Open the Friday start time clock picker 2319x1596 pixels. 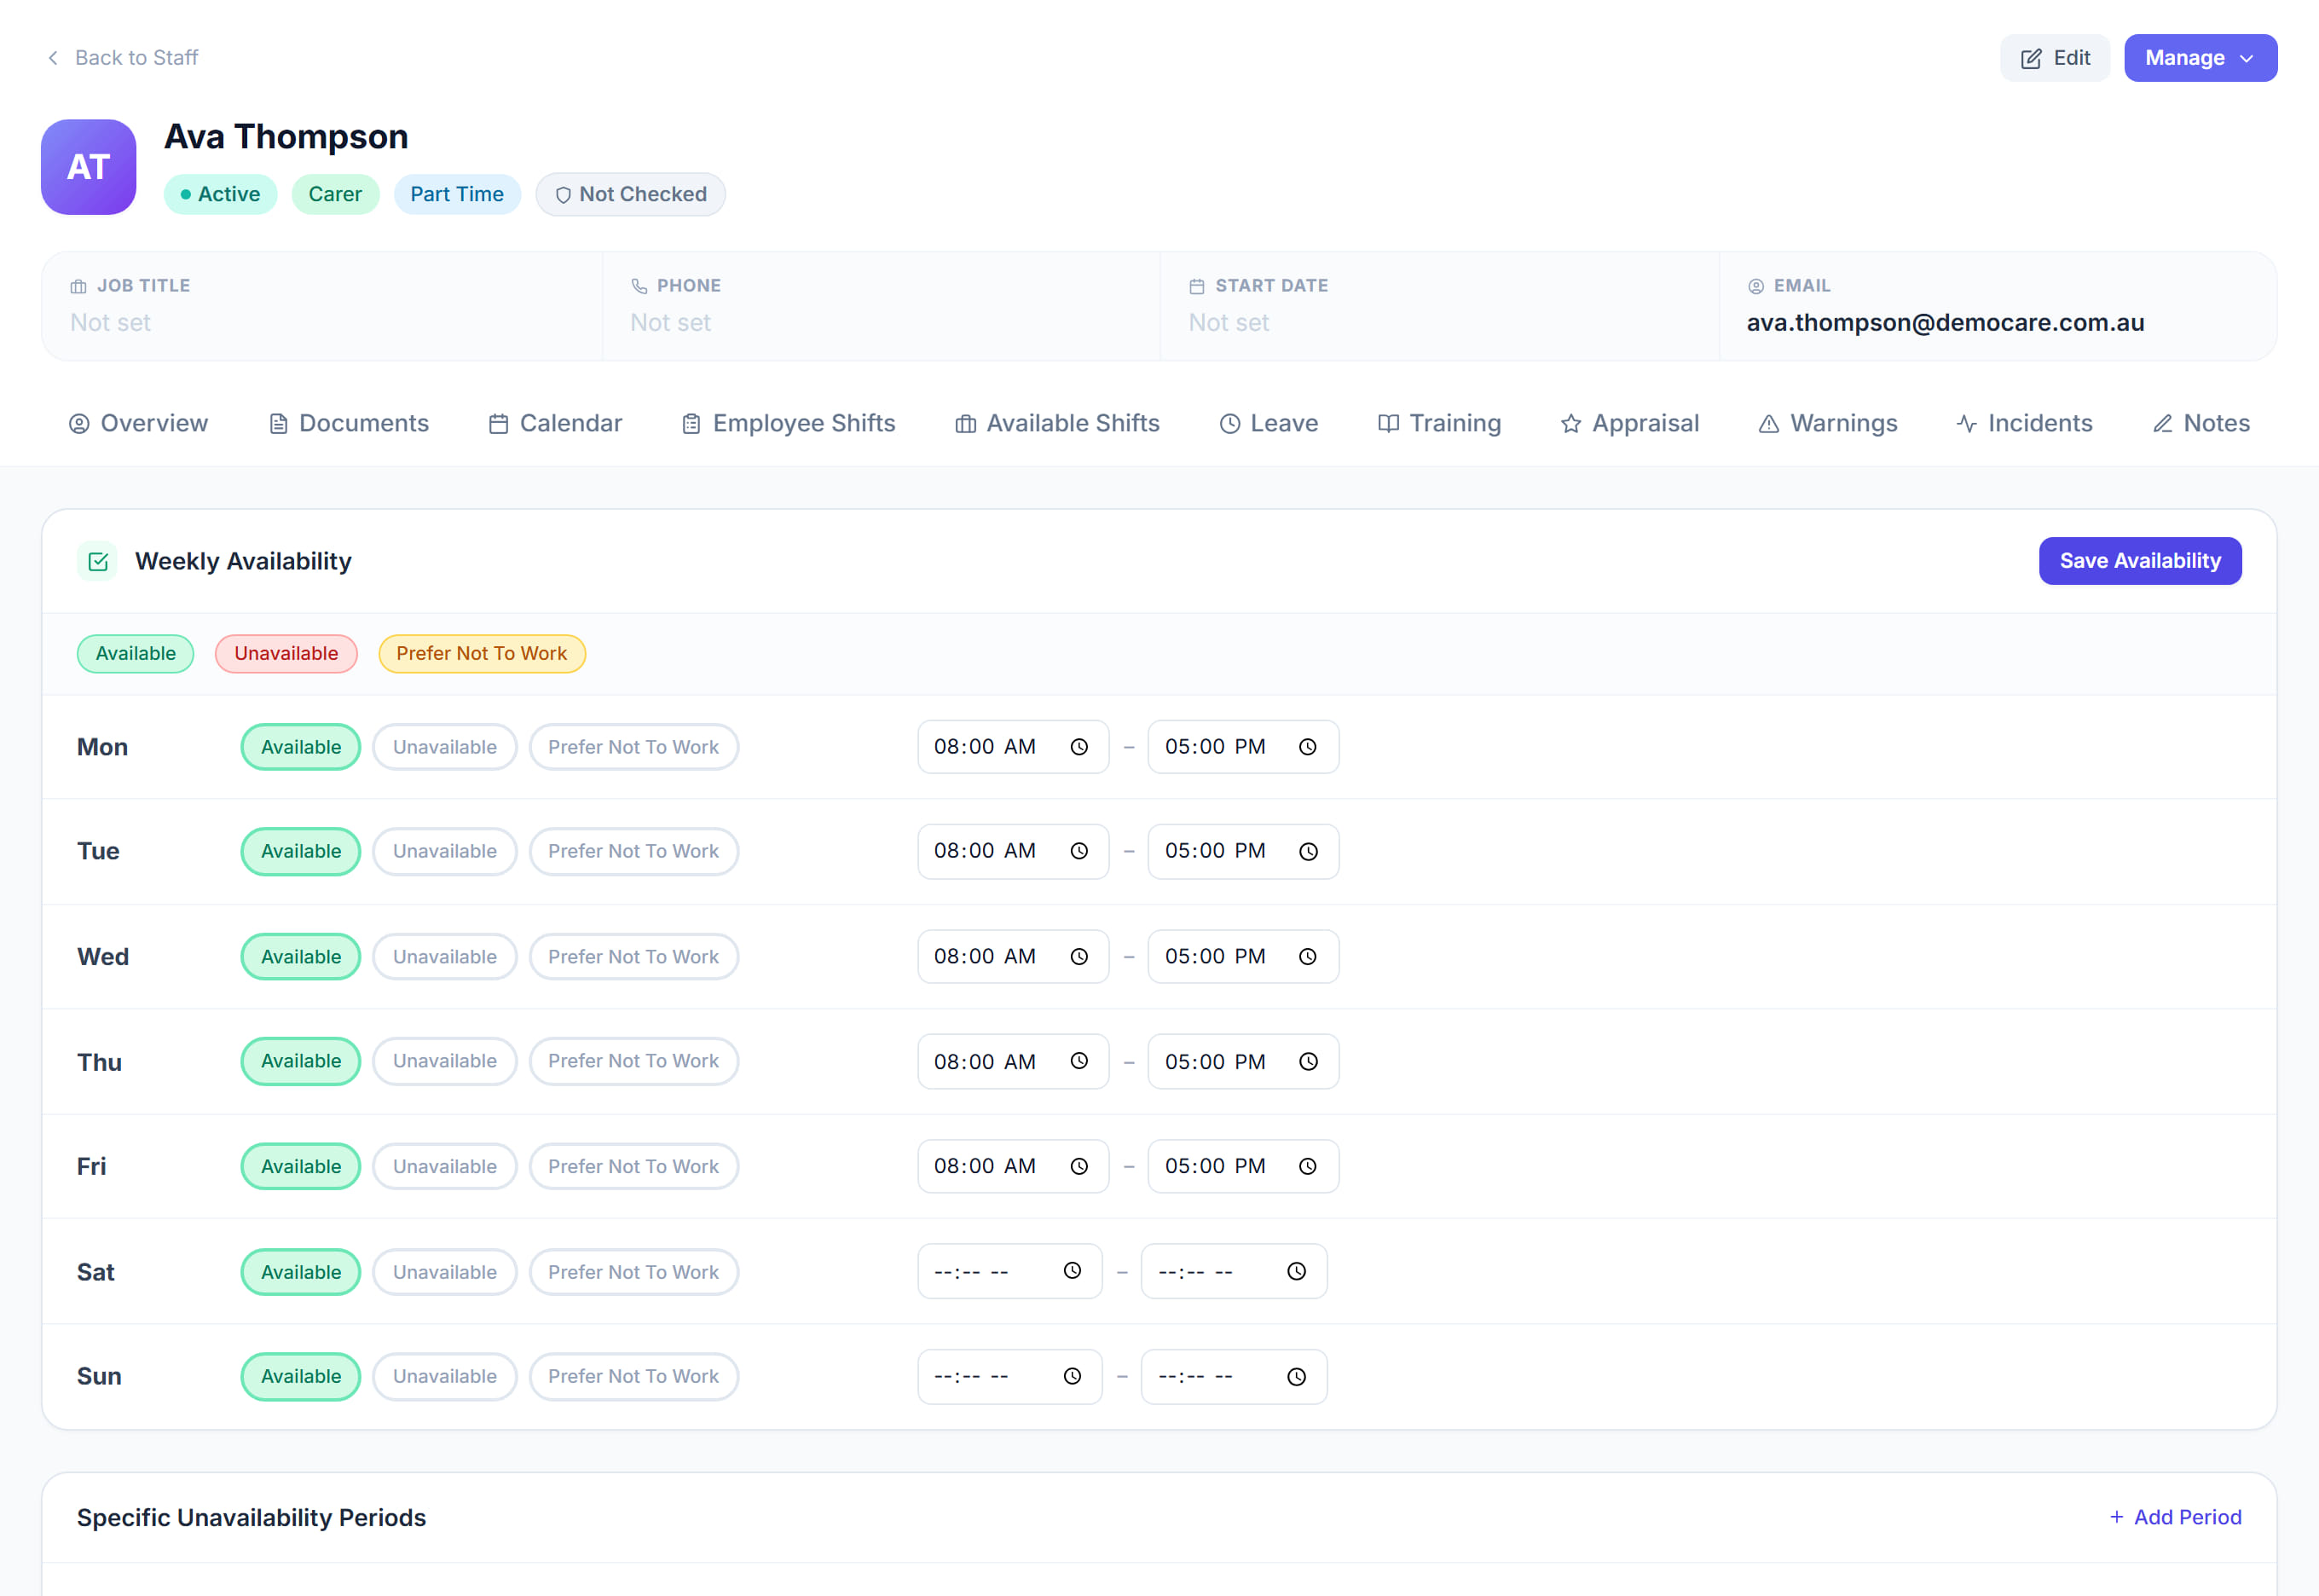(1079, 1166)
